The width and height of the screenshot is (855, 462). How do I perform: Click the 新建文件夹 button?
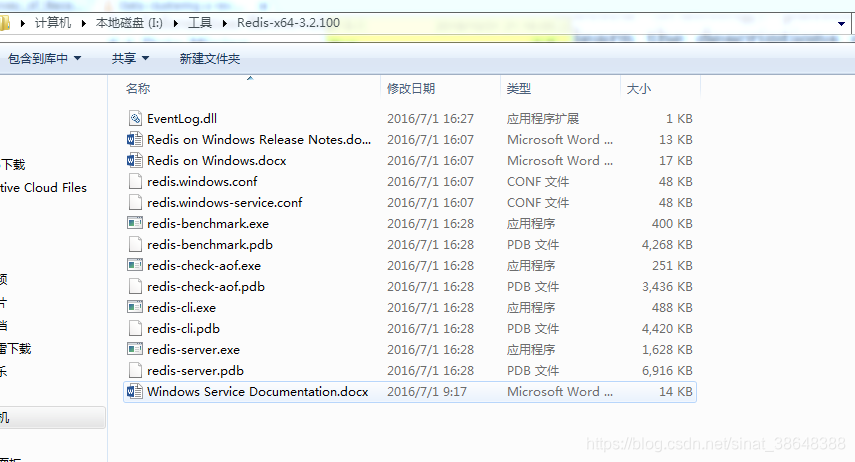pyautogui.click(x=210, y=58)
